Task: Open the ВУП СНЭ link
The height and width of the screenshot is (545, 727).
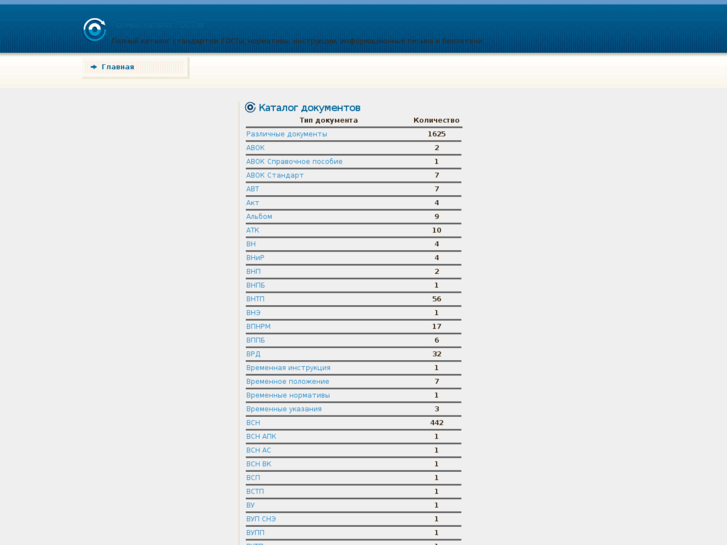Action: pyautogui.click(x=261, y=519)
